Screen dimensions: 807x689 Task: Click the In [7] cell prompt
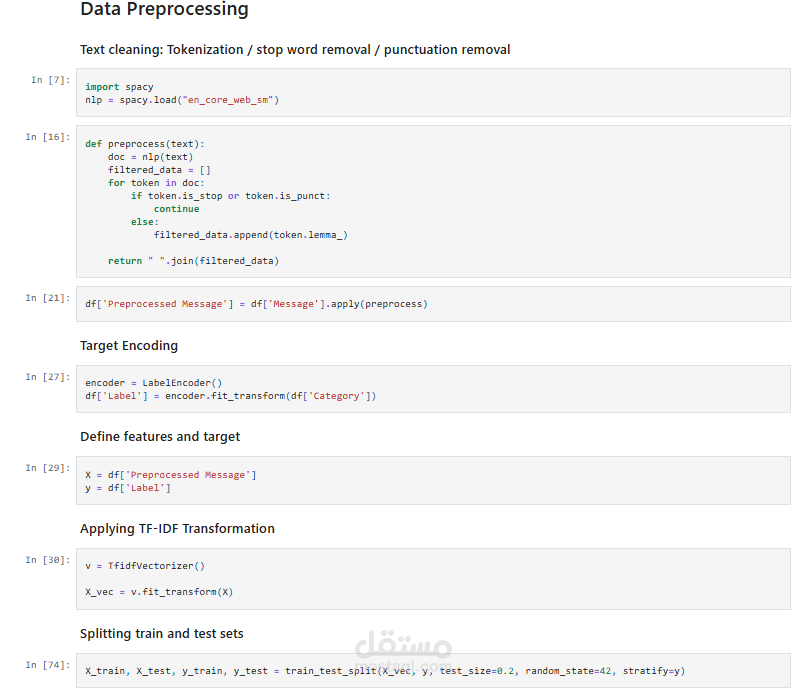click(50, 80)
